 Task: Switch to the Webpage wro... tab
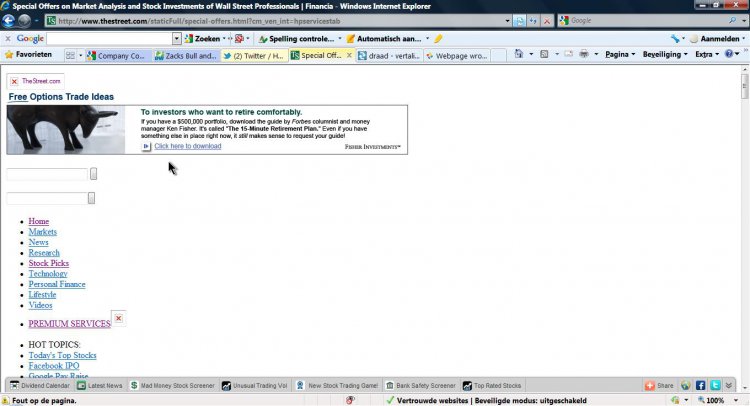pyautogui.click(x=457, y=55)
